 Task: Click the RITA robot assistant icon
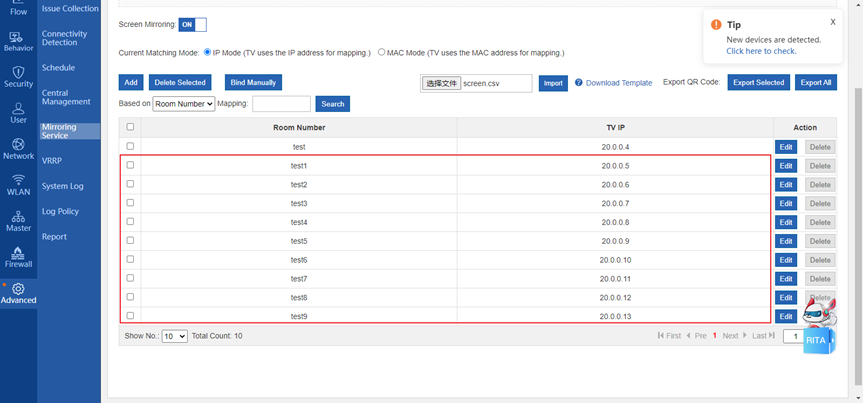[x=816, y=325]
